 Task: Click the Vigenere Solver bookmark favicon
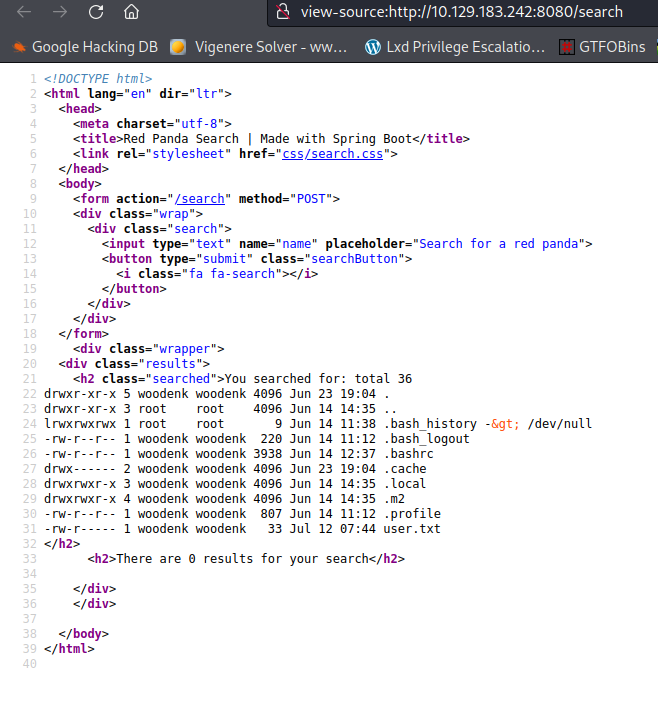tap(178, 47)
